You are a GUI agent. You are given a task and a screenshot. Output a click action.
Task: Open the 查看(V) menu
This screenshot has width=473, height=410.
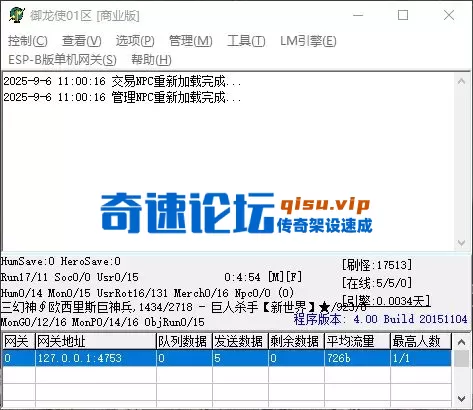(82, 41)
